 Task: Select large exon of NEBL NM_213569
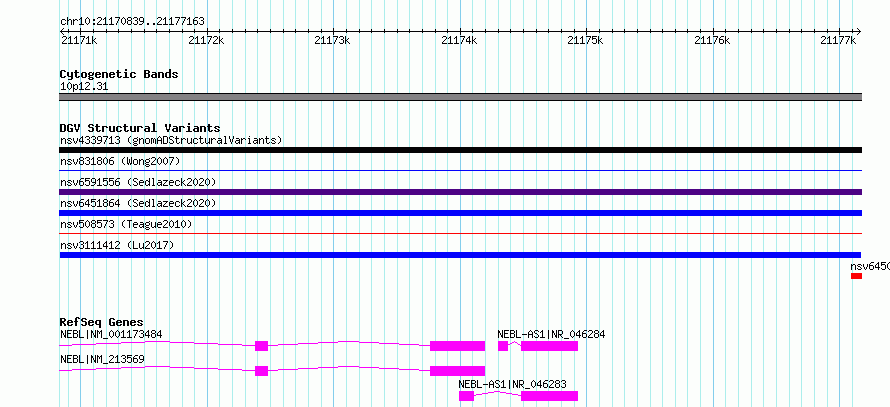[x=457, y=371]
